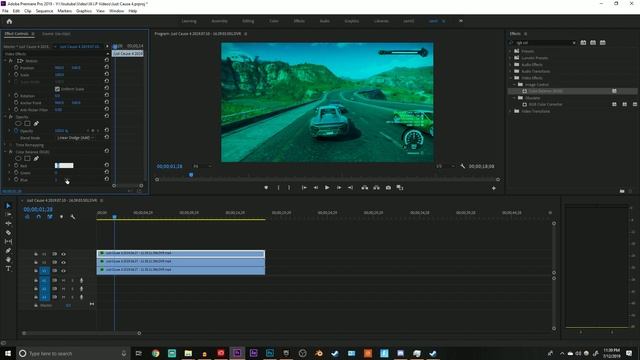The image size is (640, 360).
Task: Toggle Red animation stopwatch
Action: (x=16, y=165)
